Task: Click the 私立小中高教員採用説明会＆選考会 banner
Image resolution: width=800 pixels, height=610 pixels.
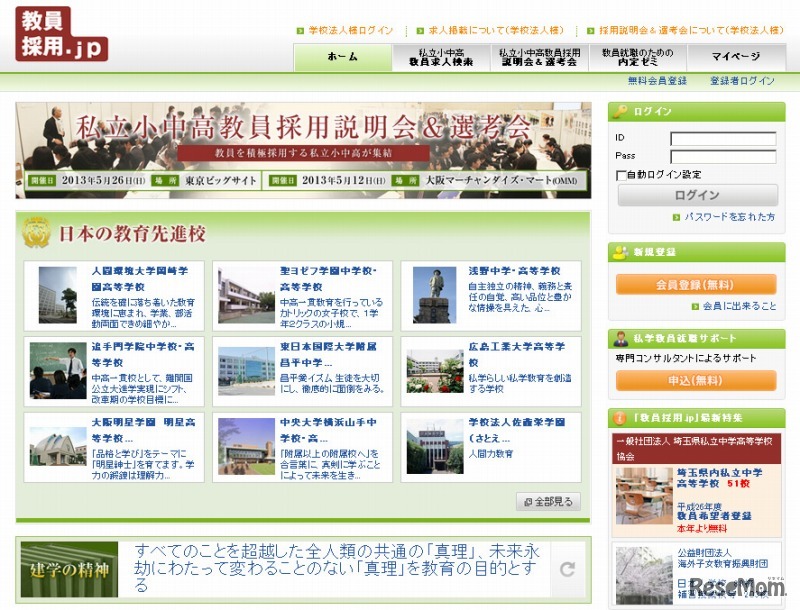Action: pyautogui.click(x=304, y=150)
